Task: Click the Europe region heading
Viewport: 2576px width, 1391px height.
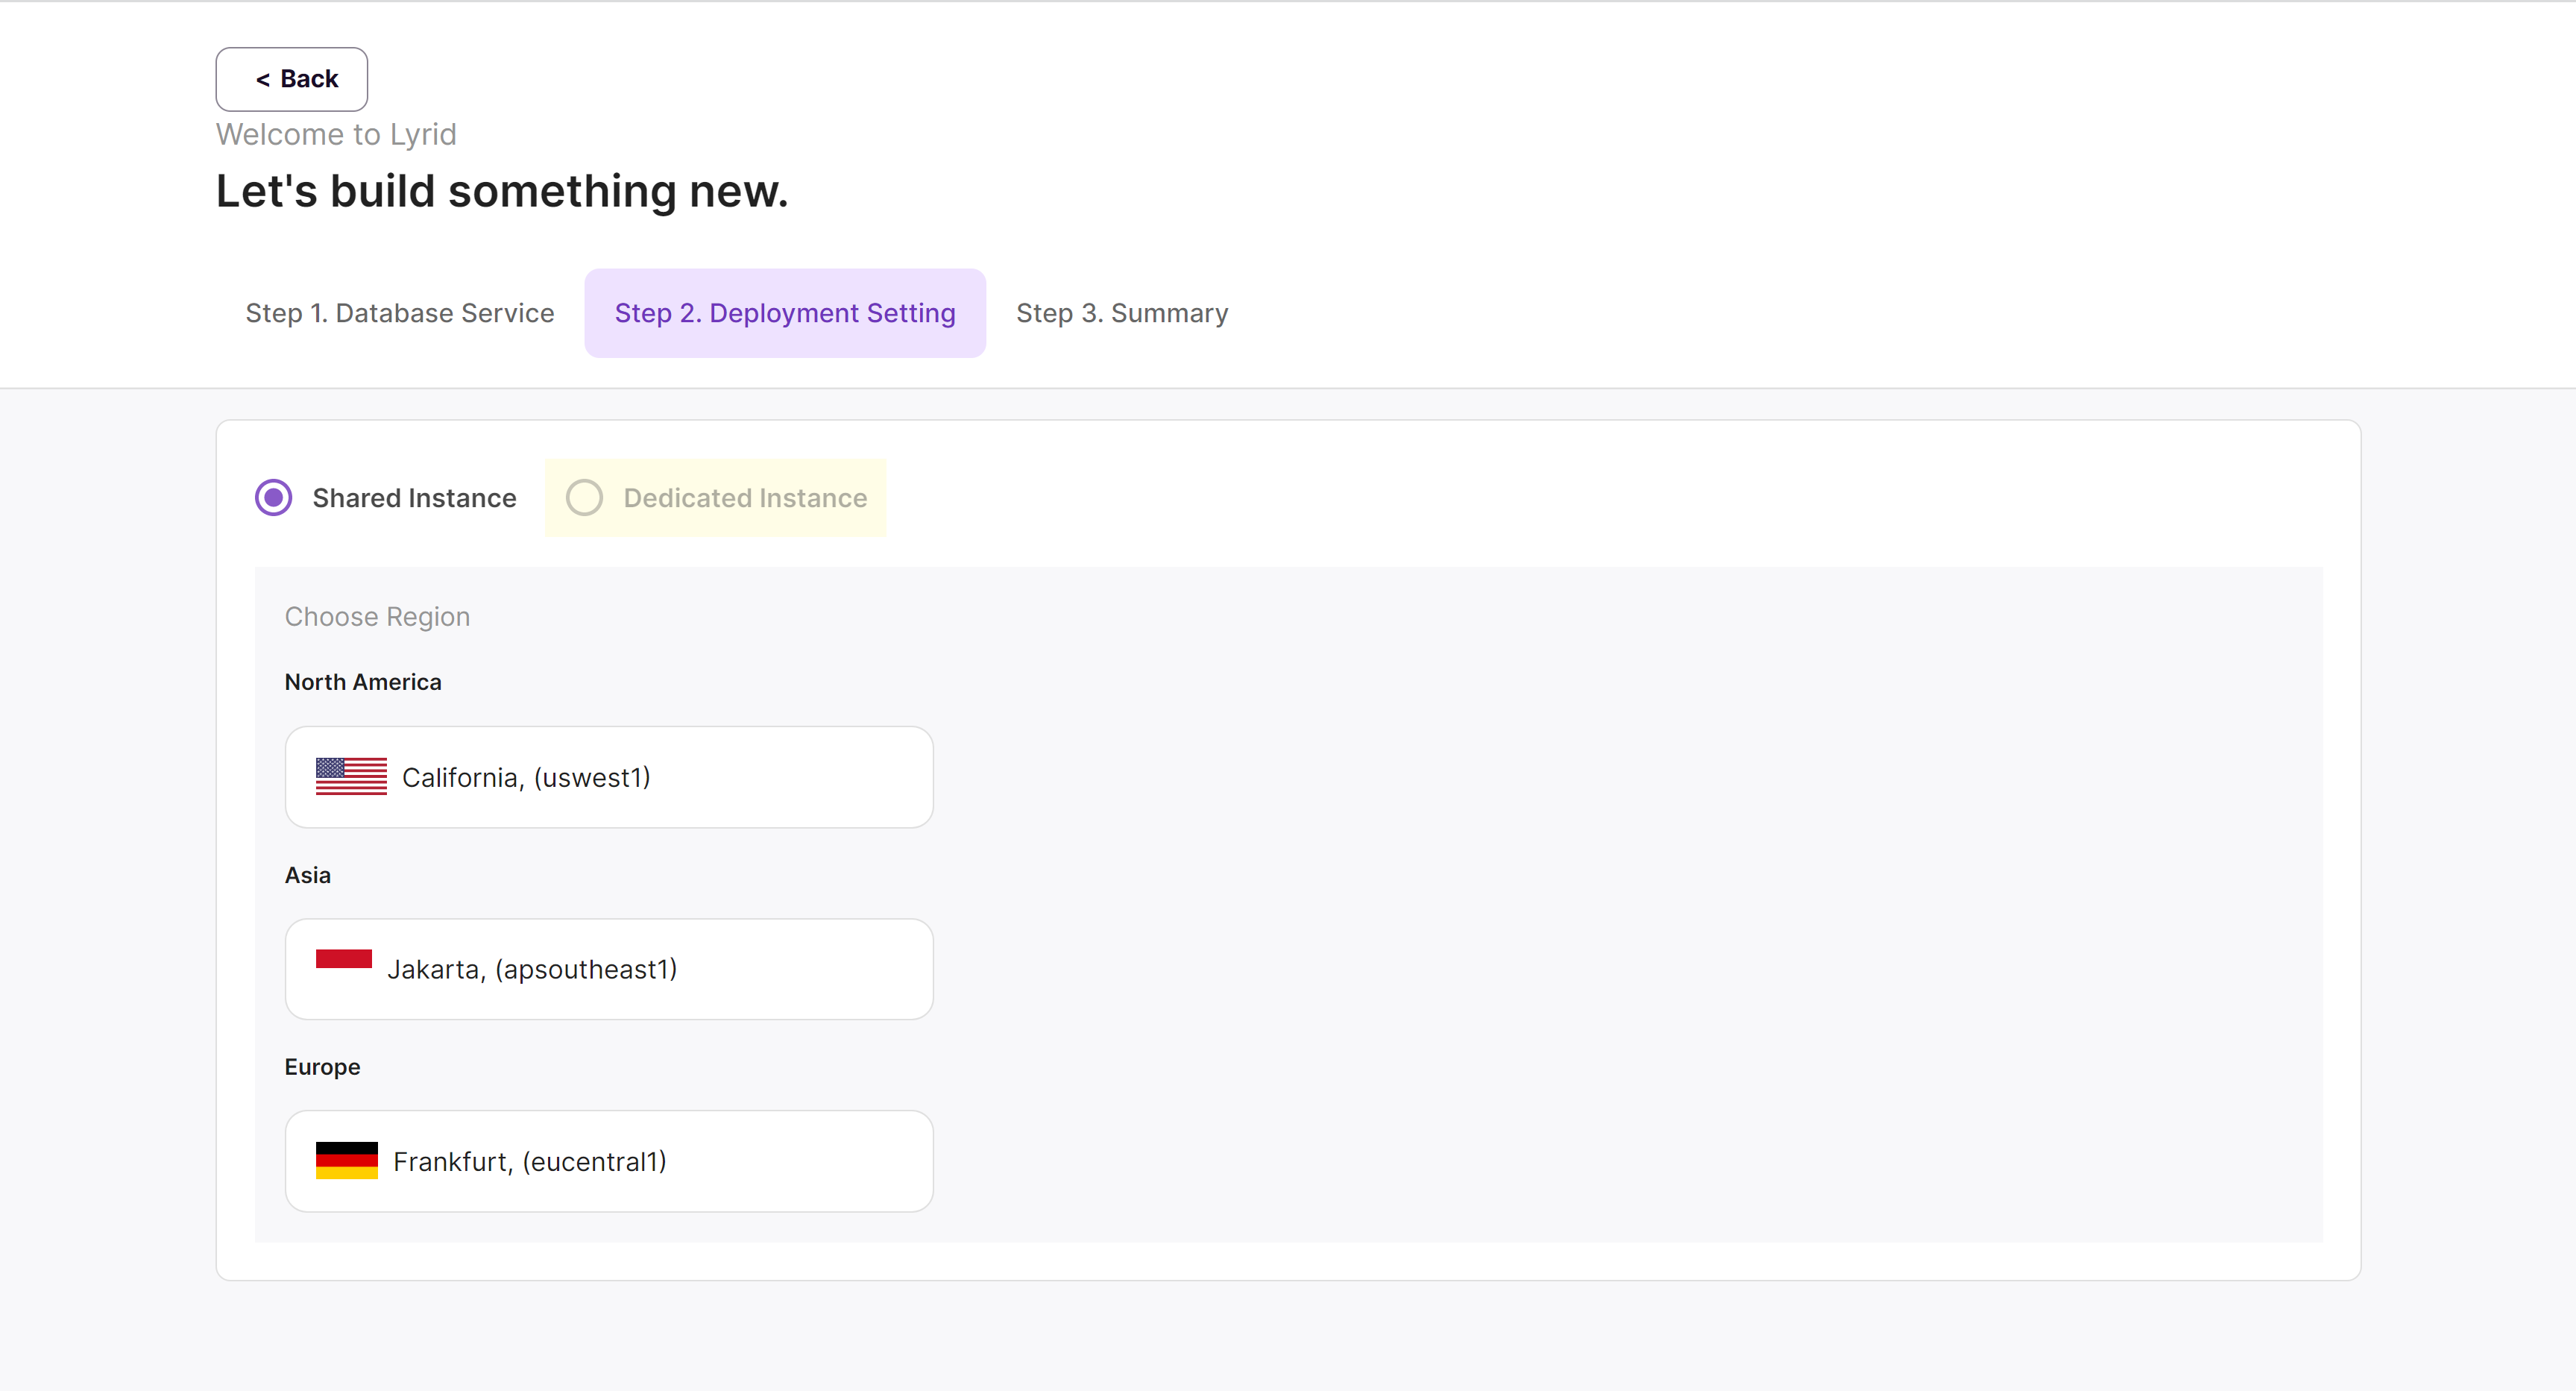Action: click(x=322, y=1067)
